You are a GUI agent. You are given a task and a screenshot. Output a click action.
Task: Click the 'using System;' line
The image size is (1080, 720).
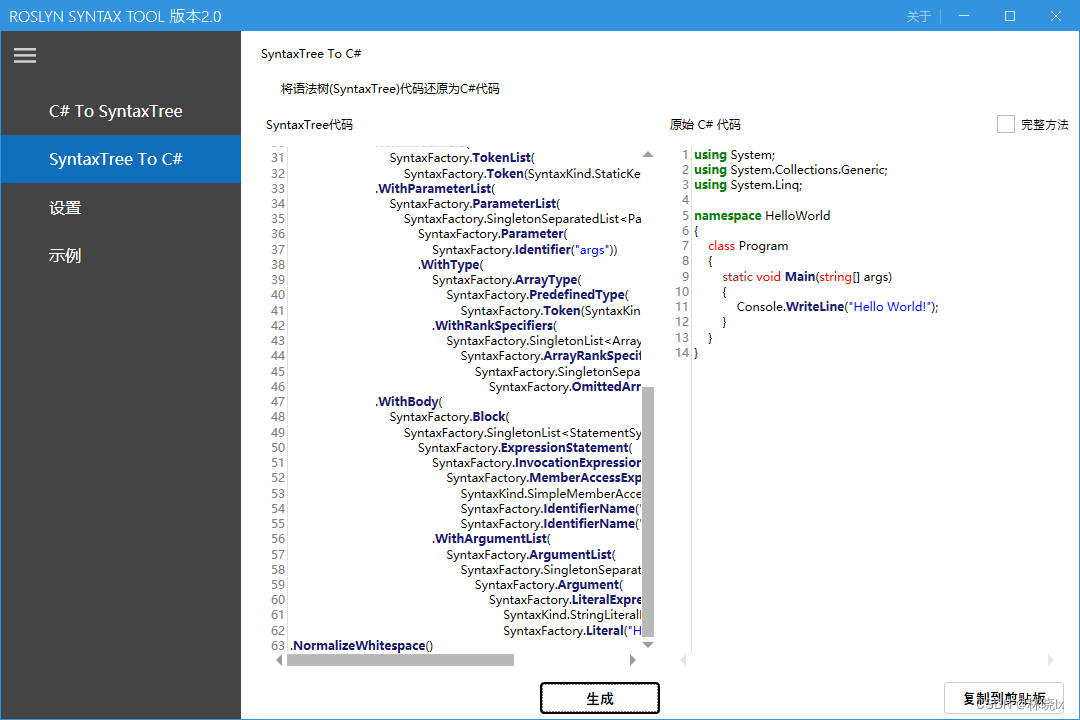tap(734, 154)
